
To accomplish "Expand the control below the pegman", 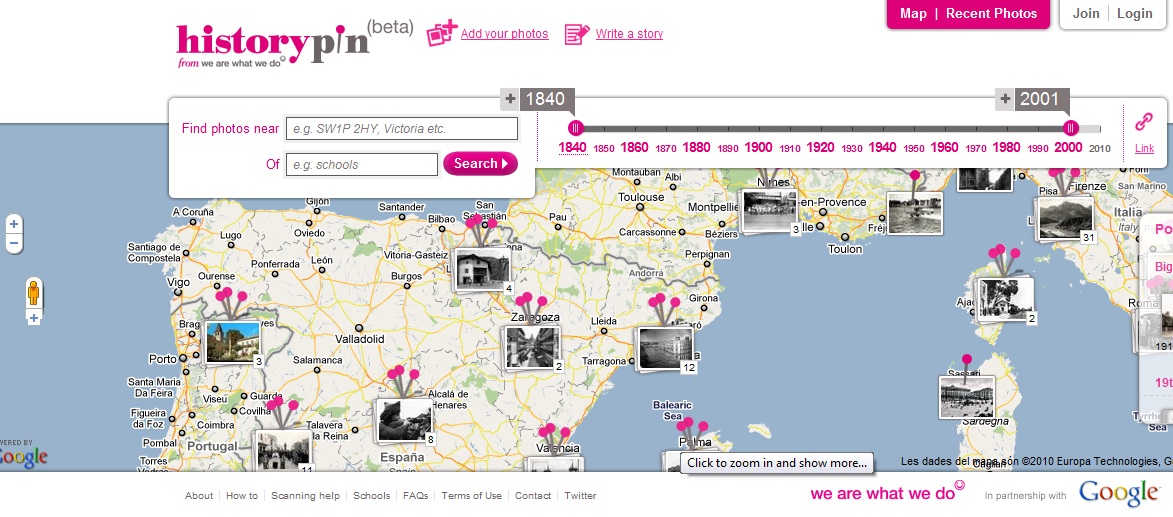I will point(33,318).
